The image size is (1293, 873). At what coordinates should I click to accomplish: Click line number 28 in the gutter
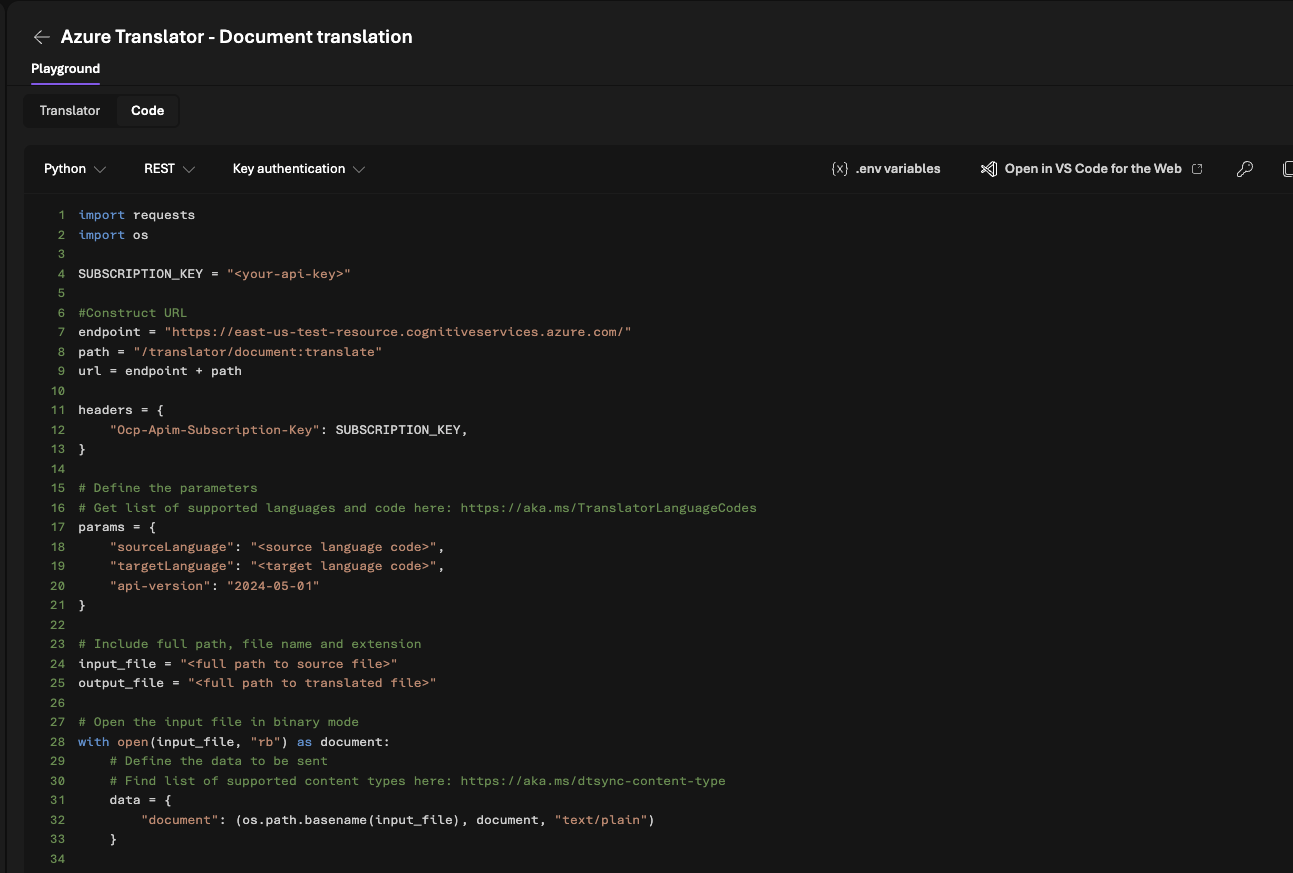tap(57, 742)
